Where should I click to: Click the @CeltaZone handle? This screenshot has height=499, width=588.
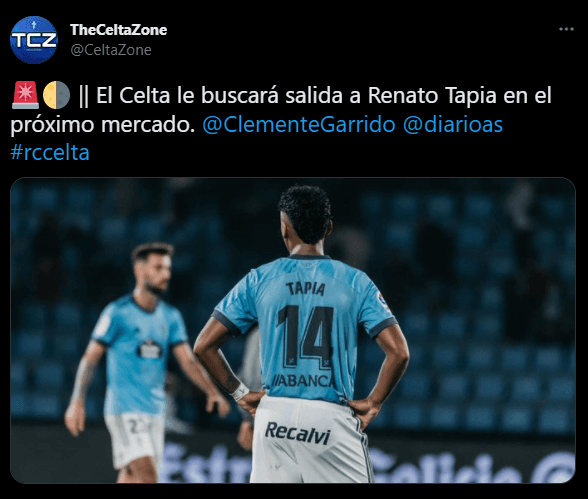[111, 50]
